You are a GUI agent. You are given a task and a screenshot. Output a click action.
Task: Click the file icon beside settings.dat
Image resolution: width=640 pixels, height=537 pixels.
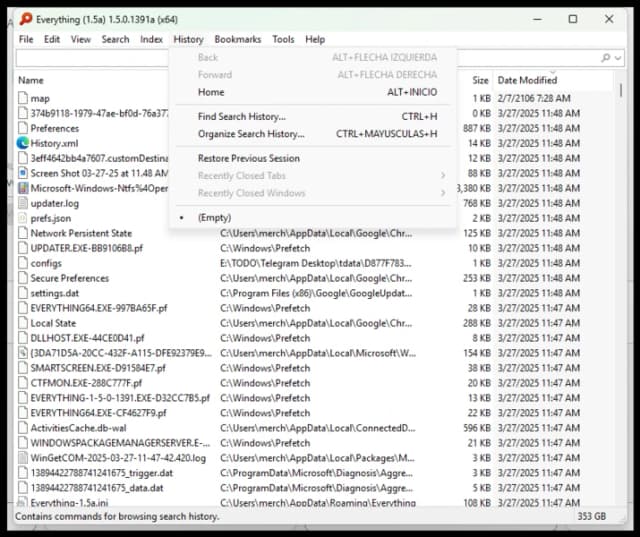tap(23, 293)
